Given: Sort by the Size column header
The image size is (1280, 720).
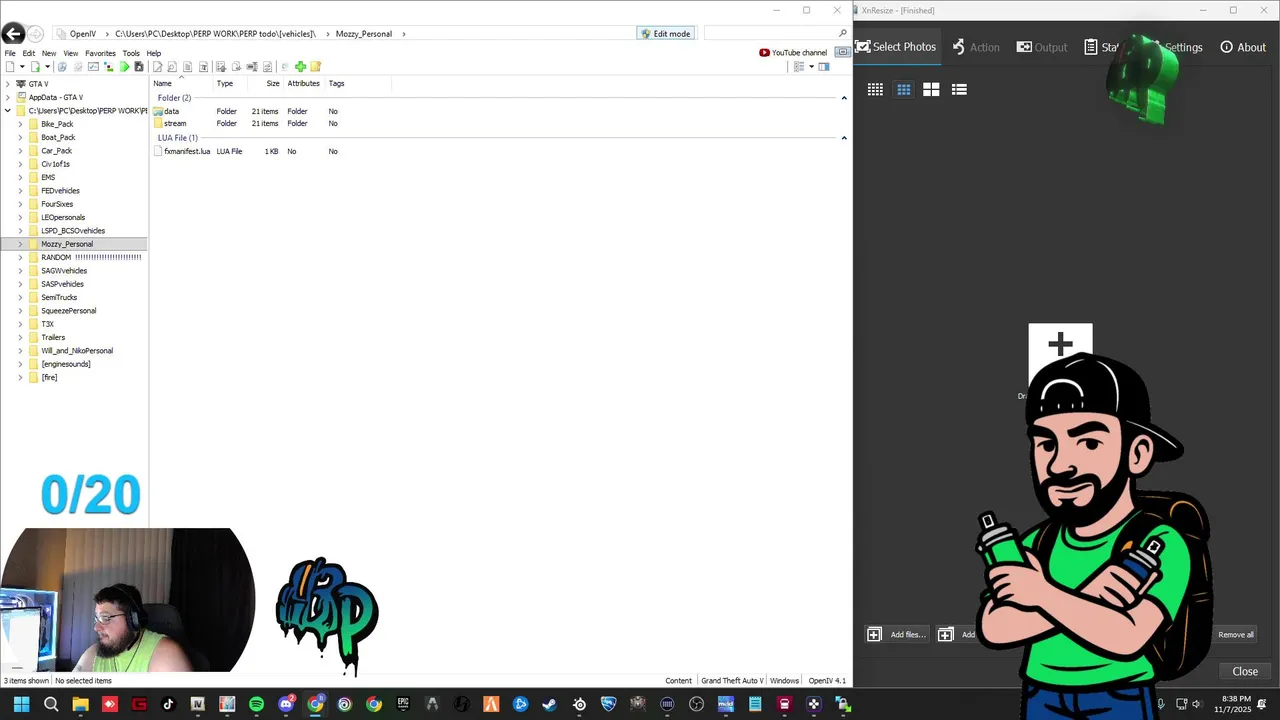Looking at the screenshot, I should 272,84.
